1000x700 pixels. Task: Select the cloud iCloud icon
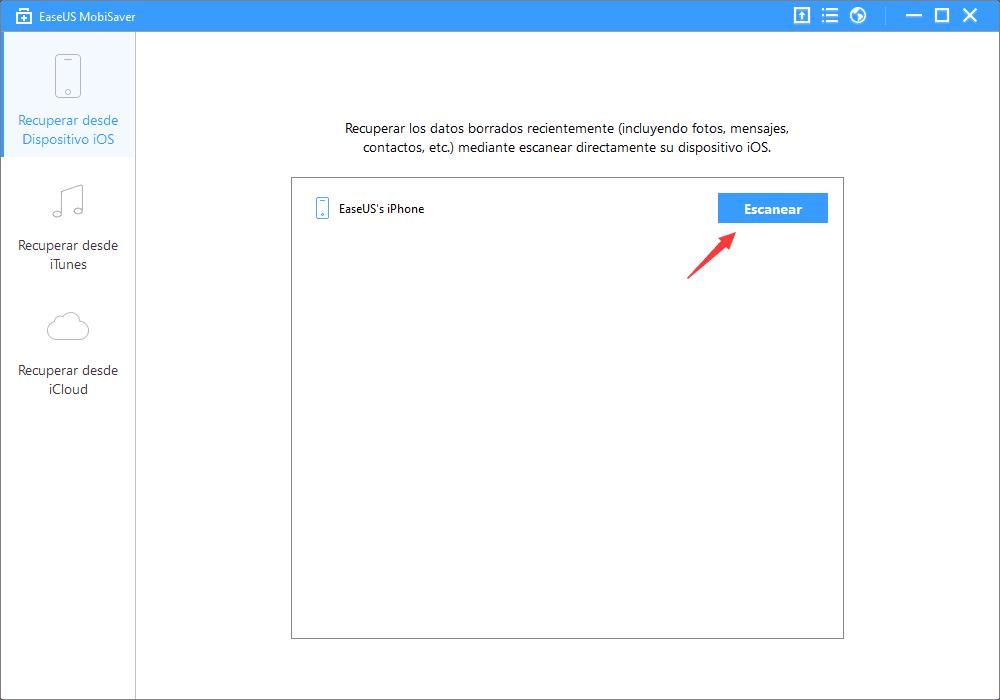click(68, 327)
